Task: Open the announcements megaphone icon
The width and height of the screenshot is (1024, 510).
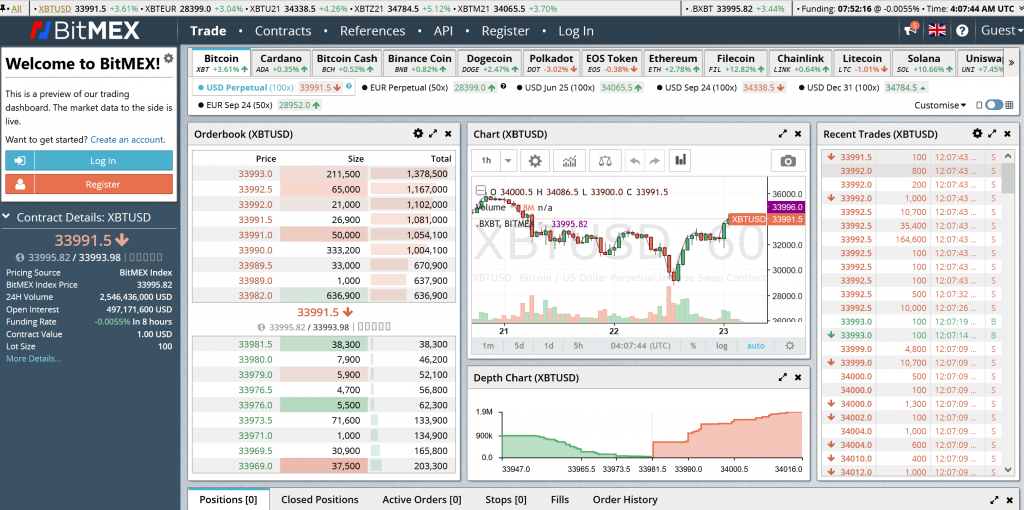Action: tap(910, 30)
